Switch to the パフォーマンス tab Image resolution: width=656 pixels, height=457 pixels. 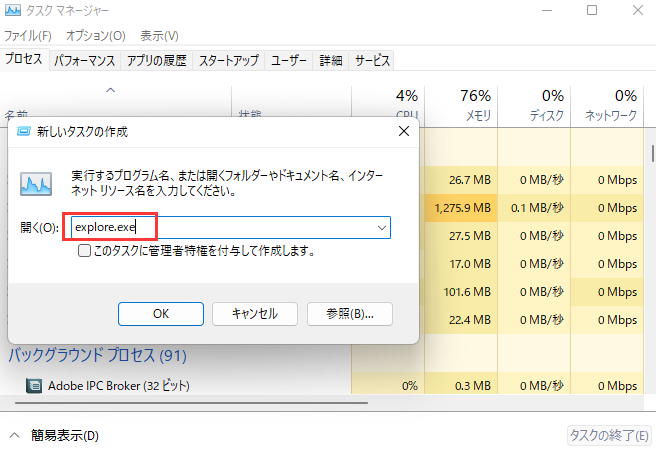point(85,60)
